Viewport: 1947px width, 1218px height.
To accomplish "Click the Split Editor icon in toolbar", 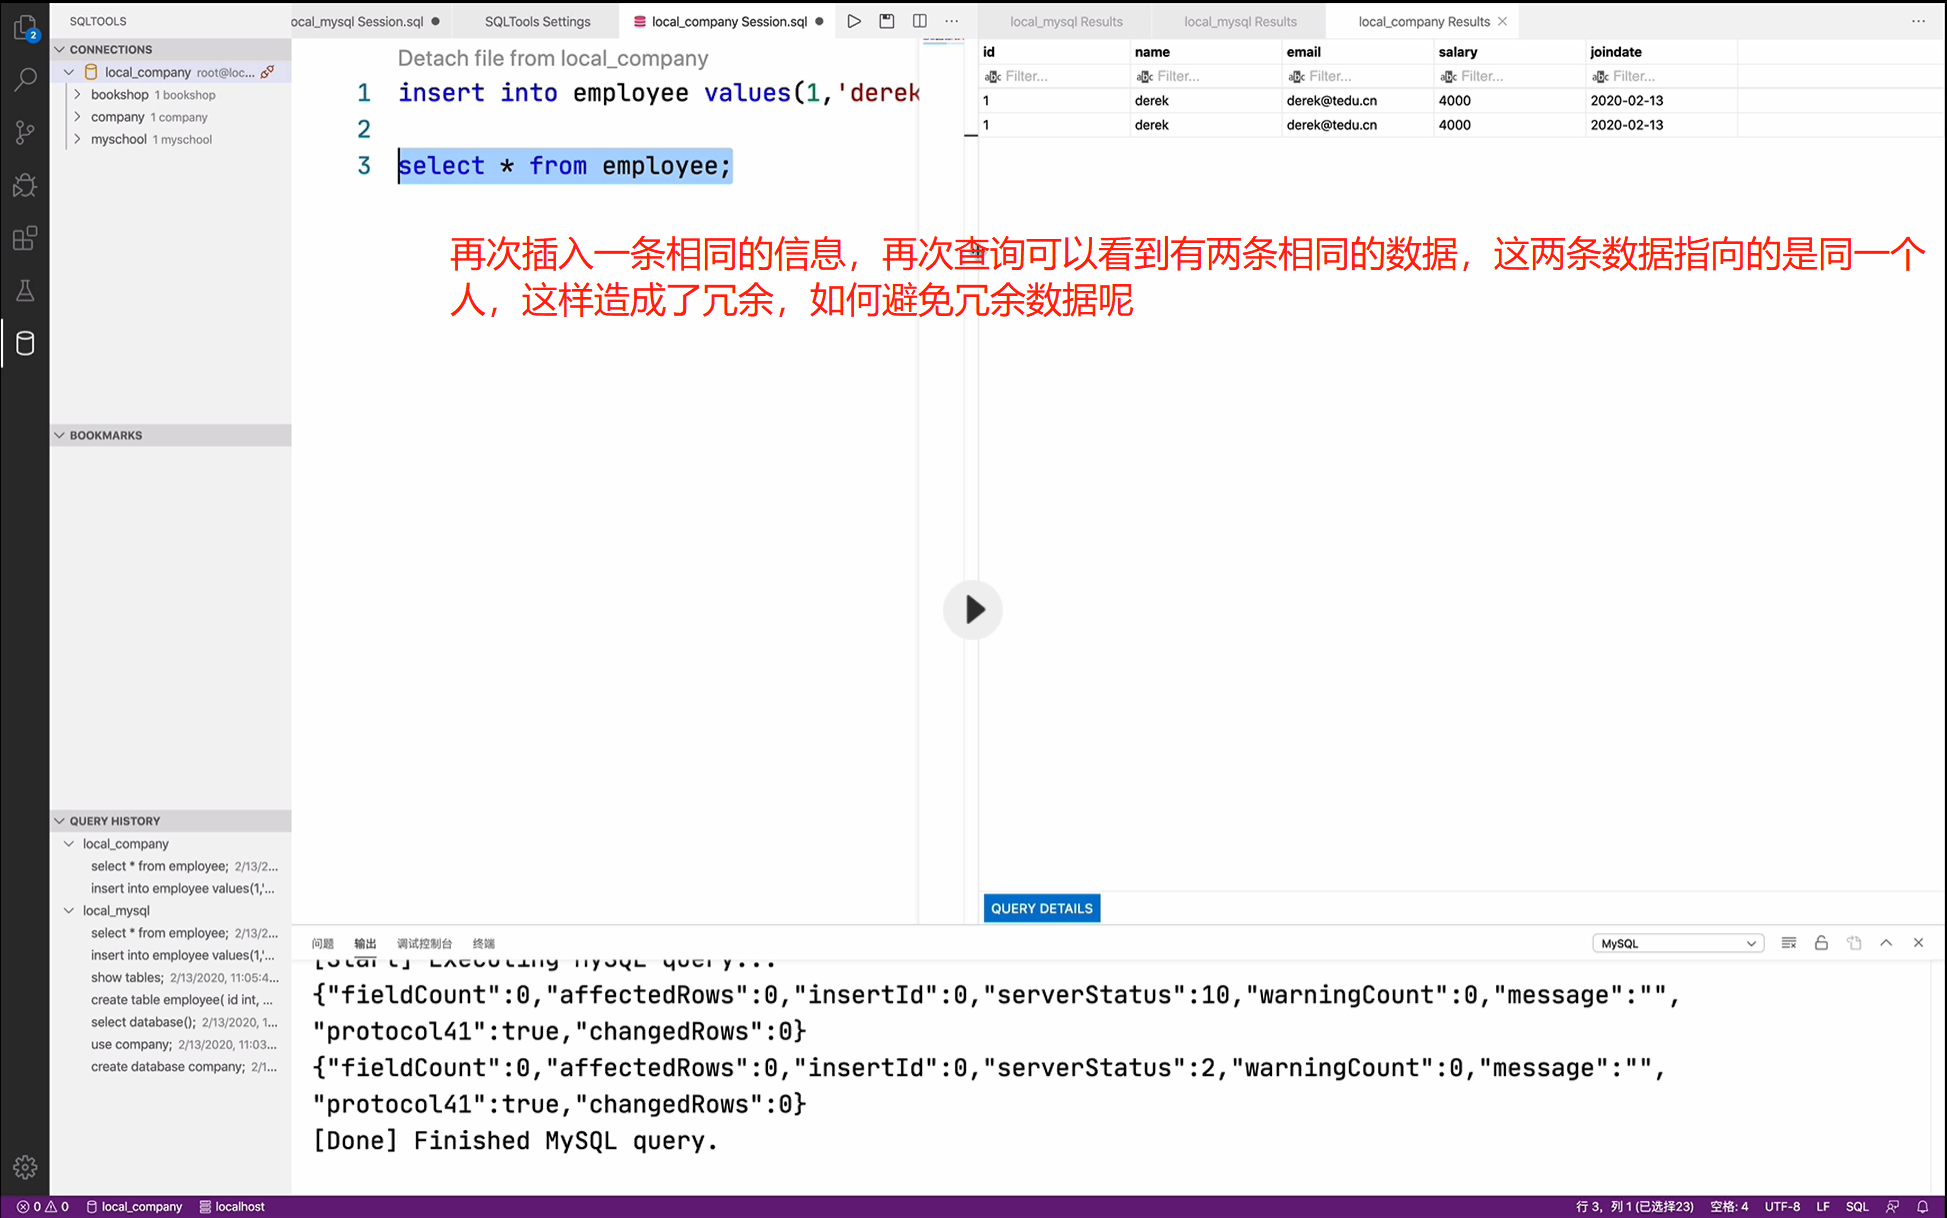I will tap(920, 20).
